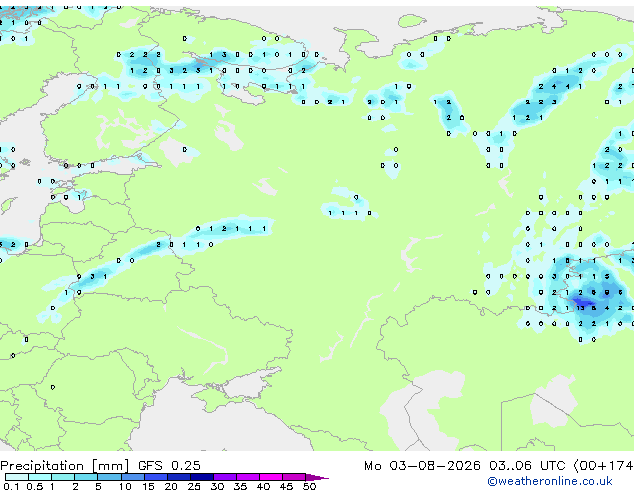
Task: Click the "15" legend label
Action: (x=148, y=486)
